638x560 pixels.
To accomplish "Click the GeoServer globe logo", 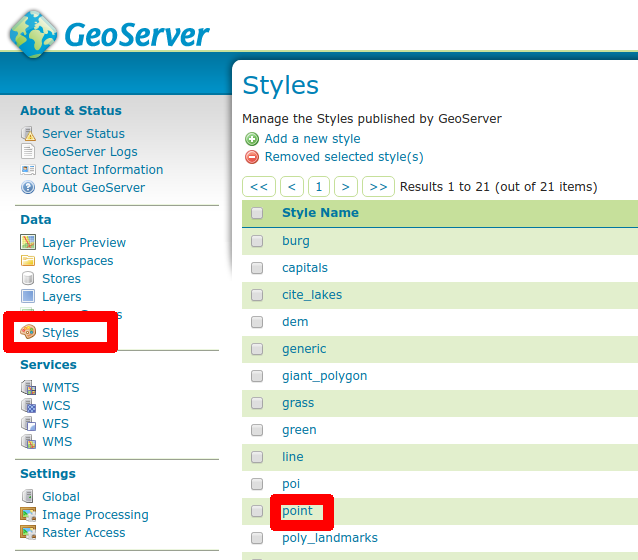I will point(33,34).
